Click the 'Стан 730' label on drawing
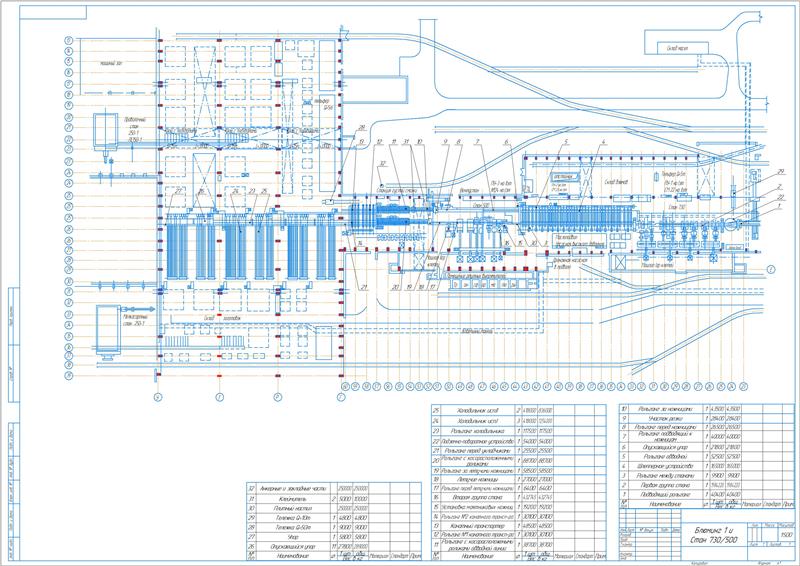800x566 pixels. point(677,207)
